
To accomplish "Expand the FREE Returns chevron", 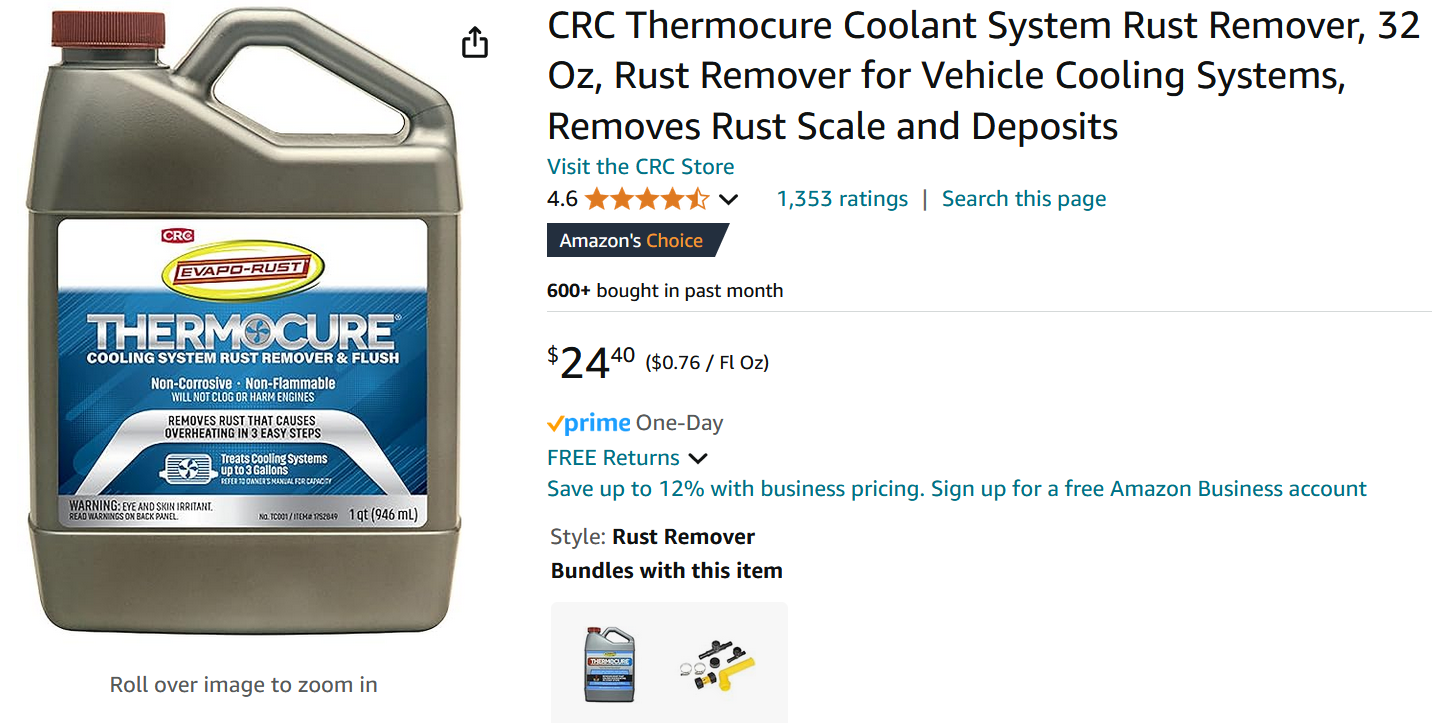I will (x=698, y=459).
